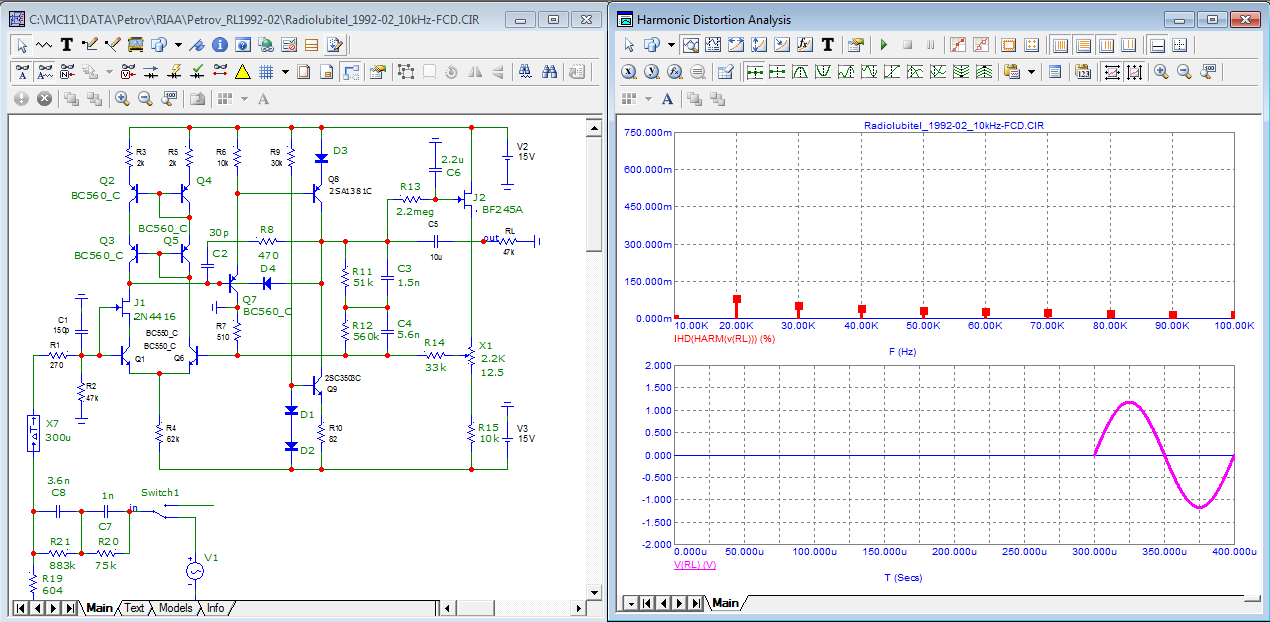
Task: Open the Info mode tool
Action: (x=221, y=45)
